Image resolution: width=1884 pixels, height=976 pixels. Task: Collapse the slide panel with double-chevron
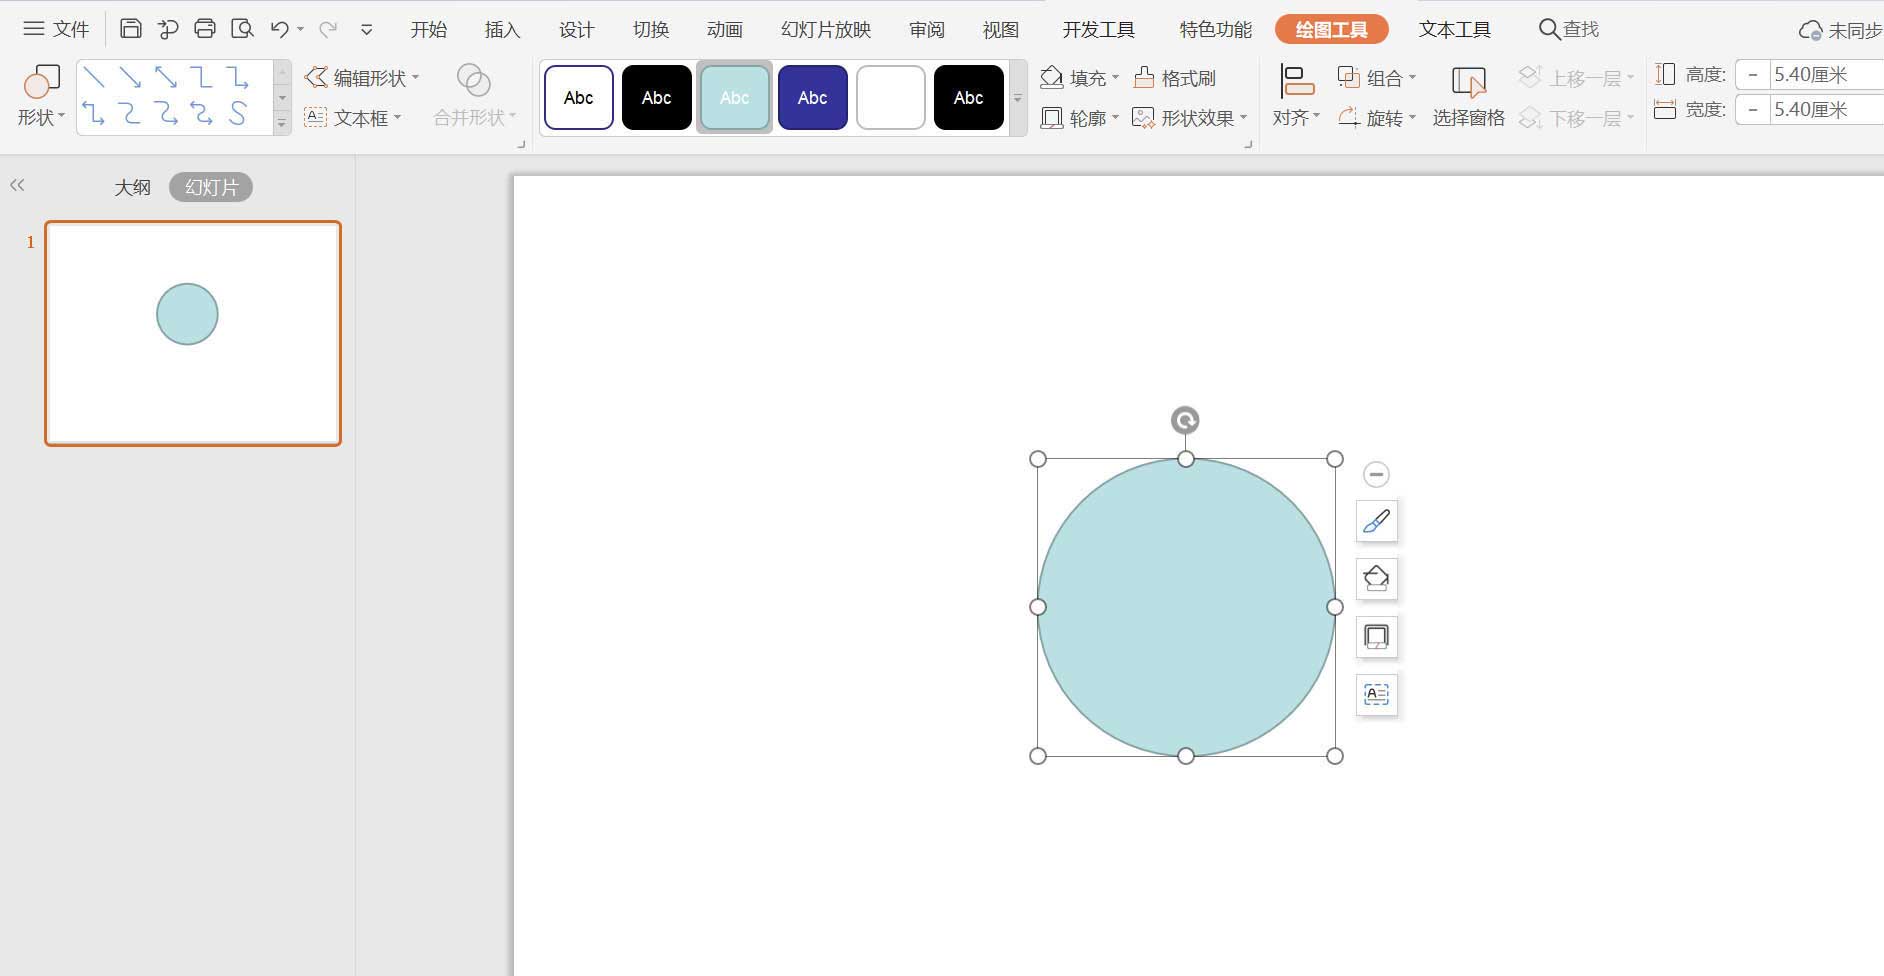[x=17, y=185]
